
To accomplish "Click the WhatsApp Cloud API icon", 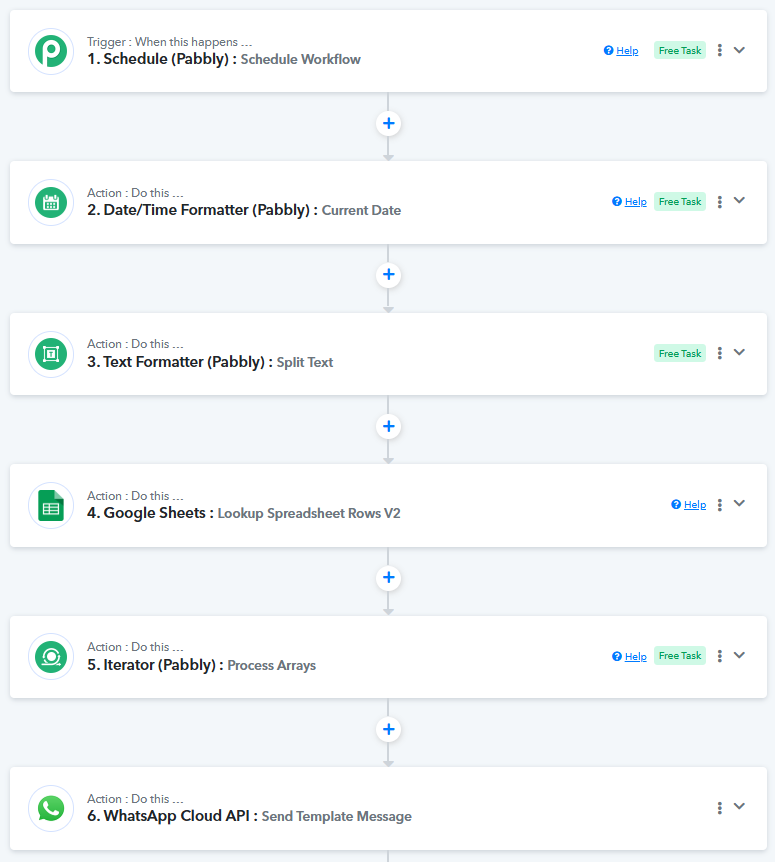I will coord(51,808).
